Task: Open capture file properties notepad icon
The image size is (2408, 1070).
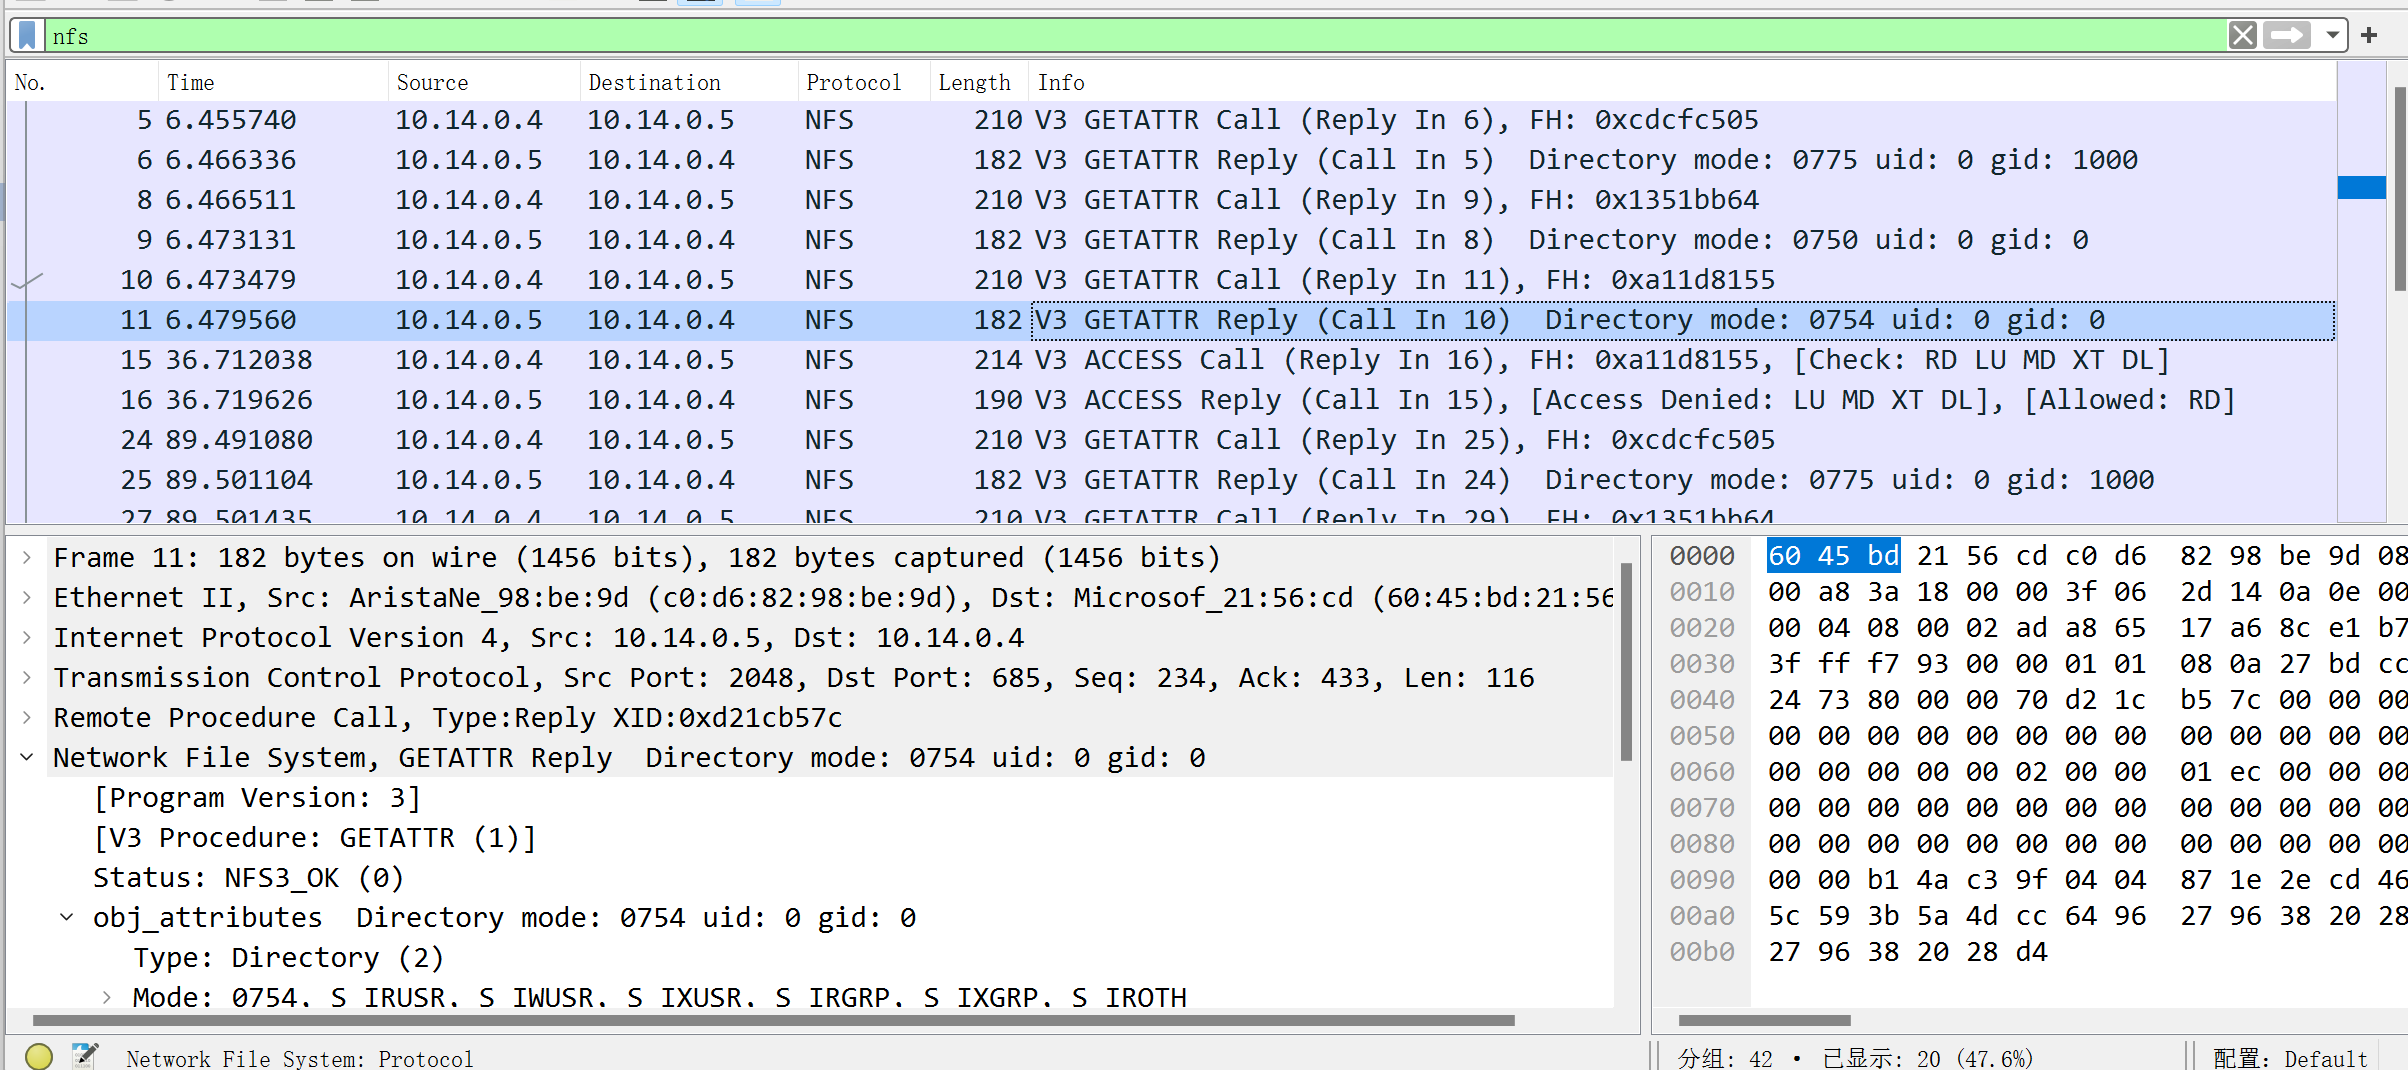Action: (85, 1056)
